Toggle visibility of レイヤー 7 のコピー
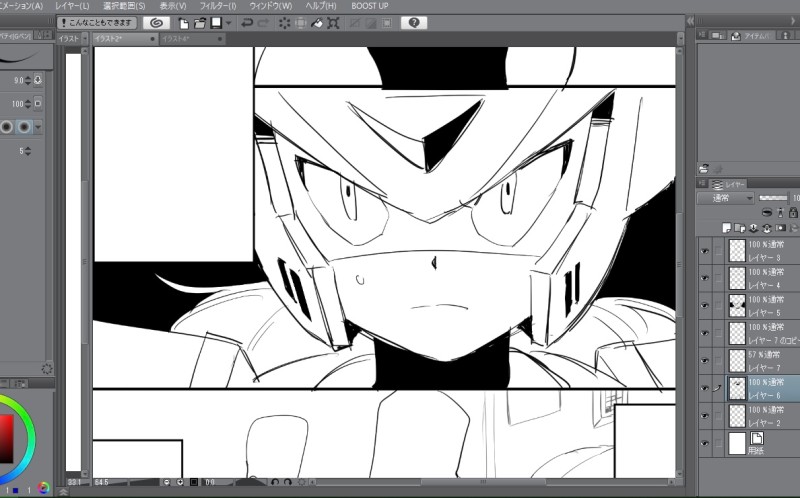800x498 pixels. 705,333
